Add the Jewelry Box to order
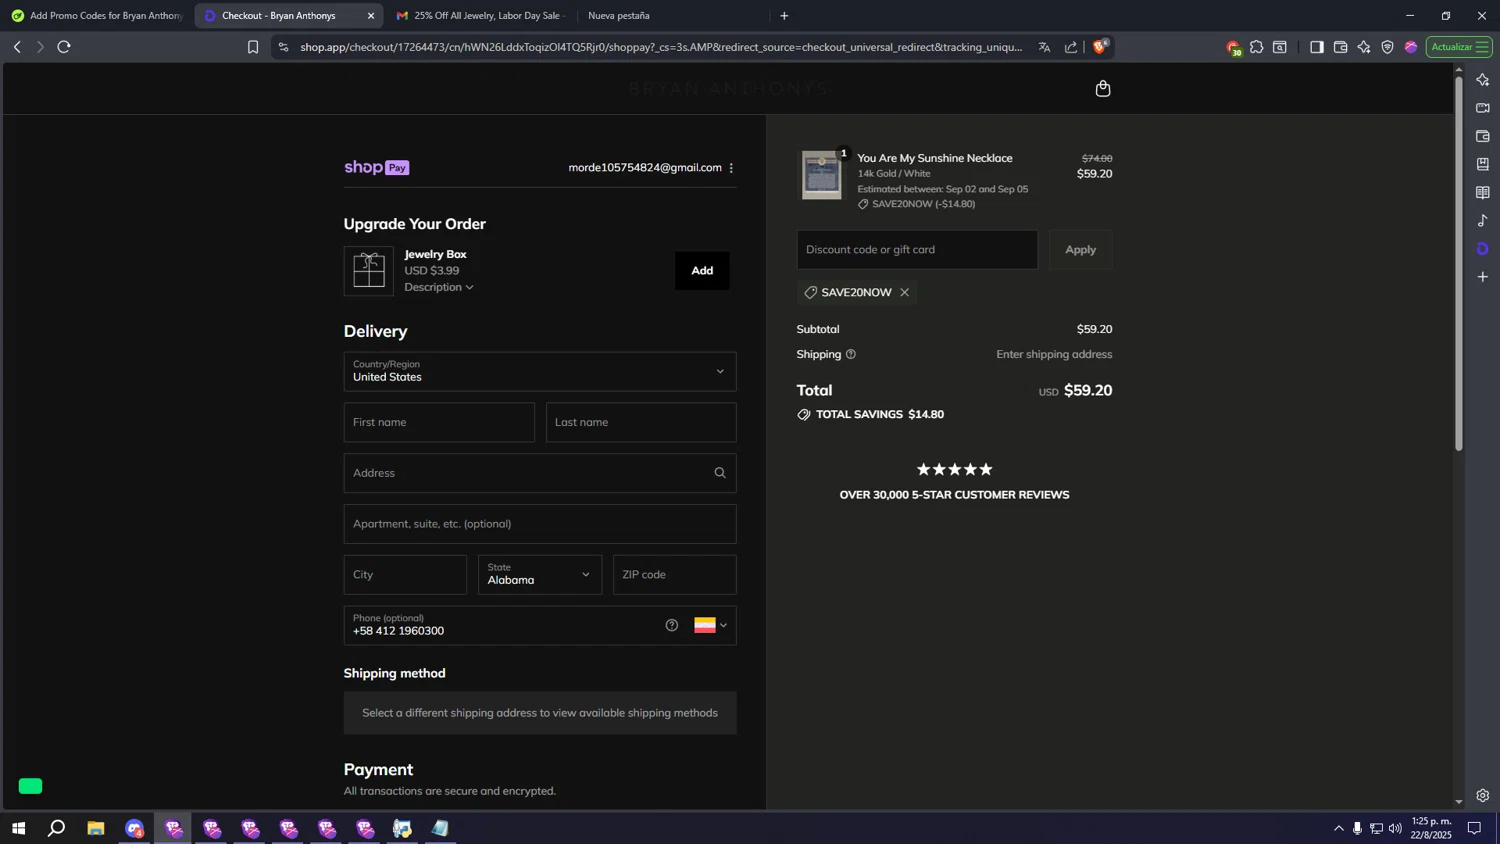The width and height of the screenshot is (1500, 844). click(702, 271)
